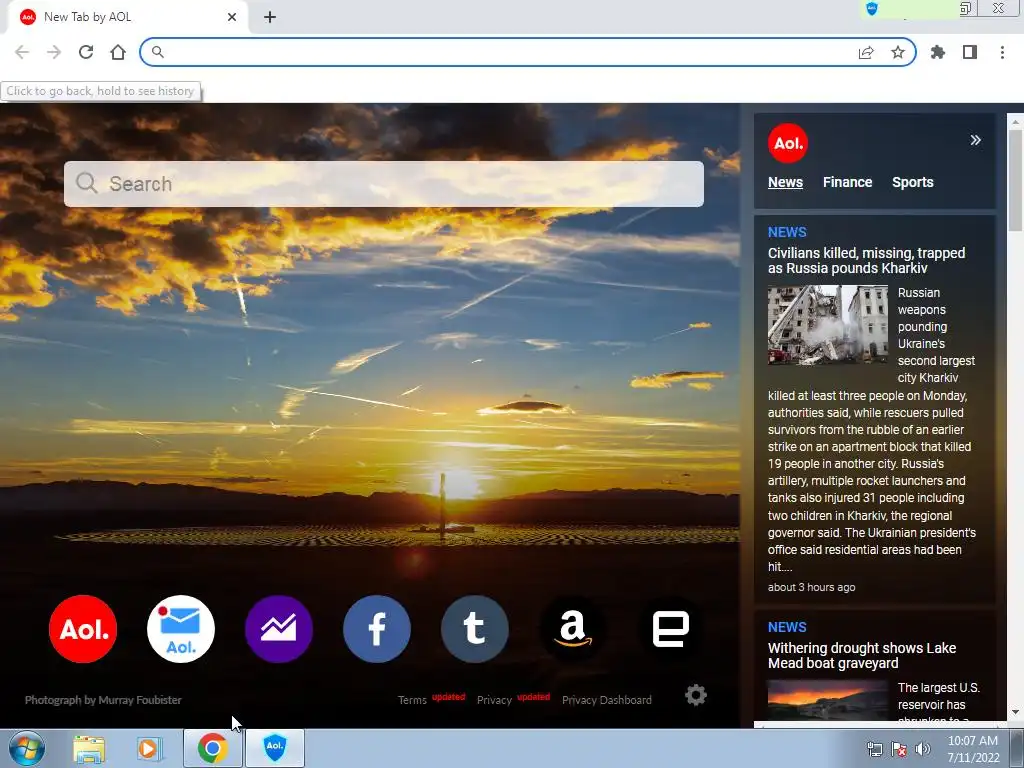Click the search magnifier in AOL Search
Image resolution: width=1024 pixels, height=768 pixels.
[x=86, y=184]
